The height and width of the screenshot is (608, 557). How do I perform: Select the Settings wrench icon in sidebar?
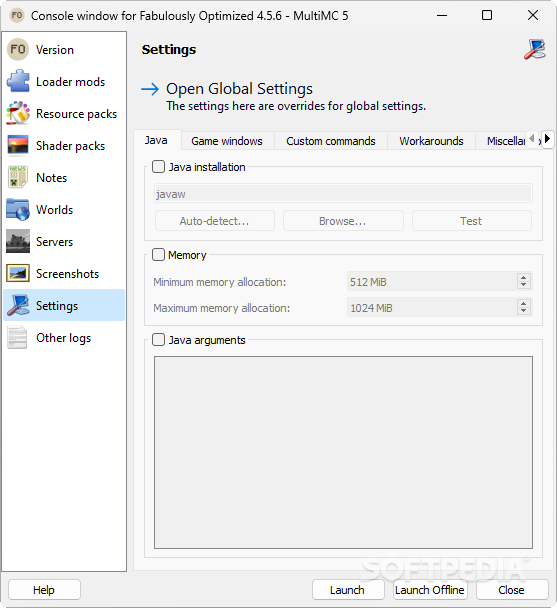coord(17,306)
